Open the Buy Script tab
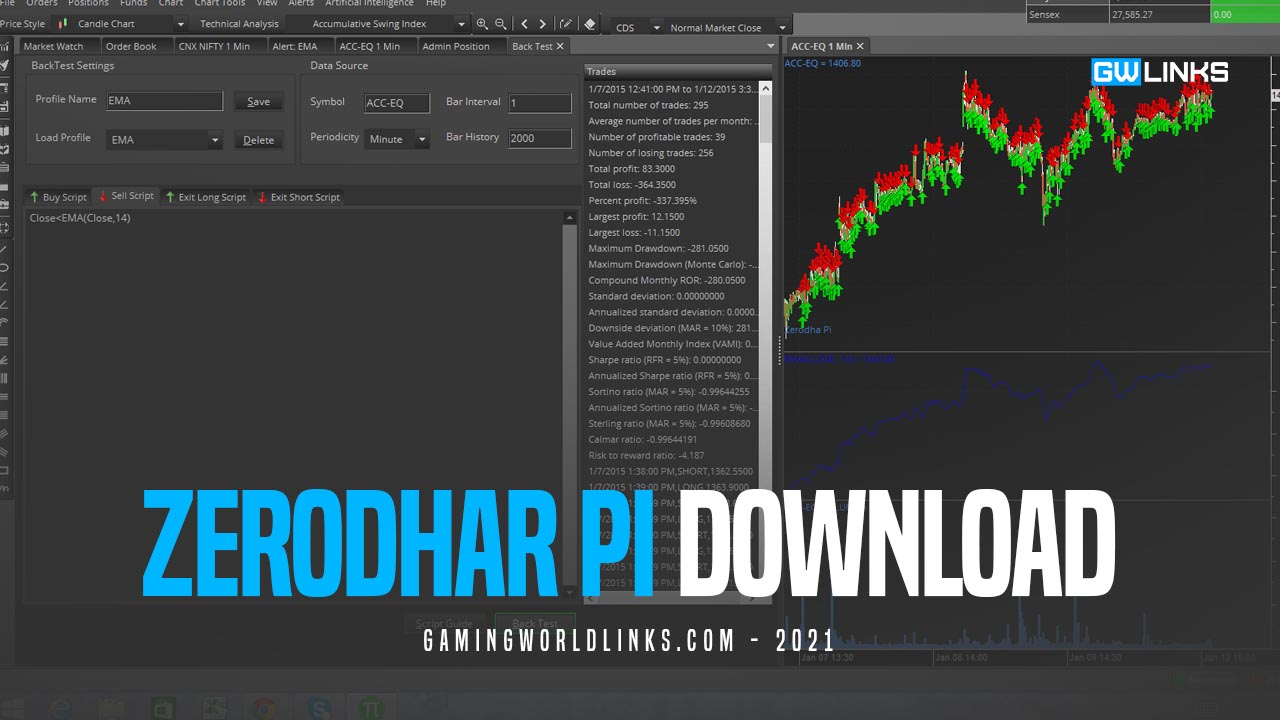Viewport: 1280px width, 720px height. pyautogui.click(x=58, y=197)
